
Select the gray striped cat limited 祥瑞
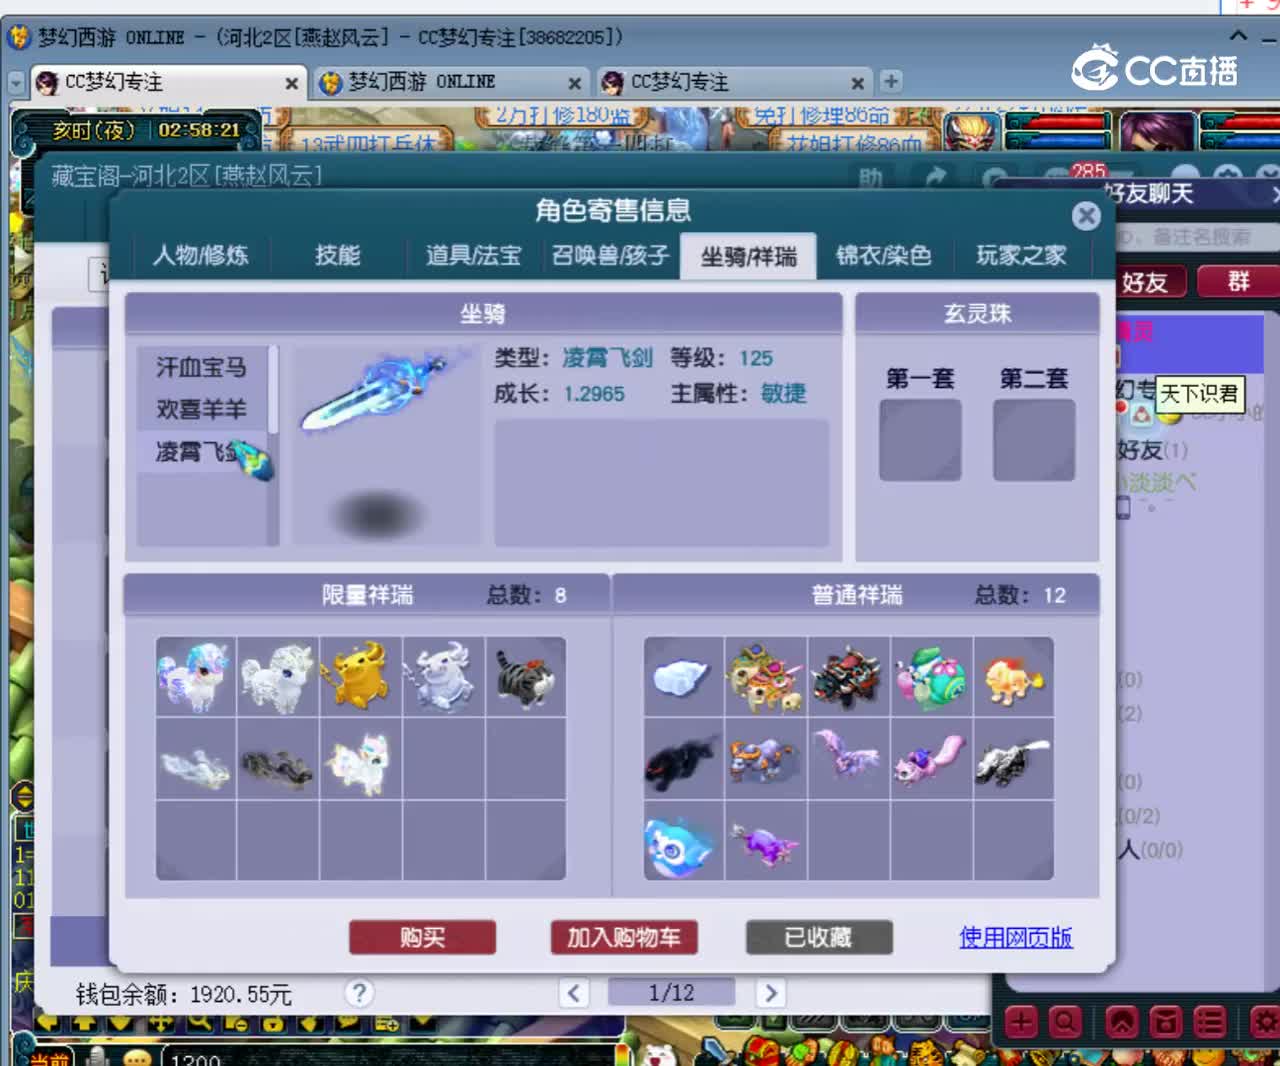(525, 677)
